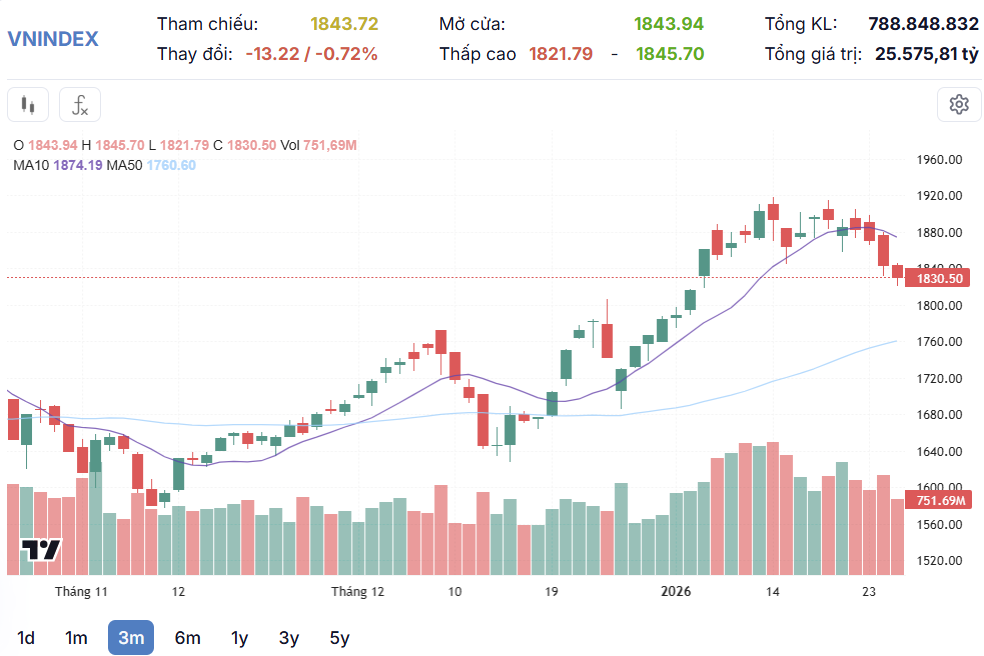984x656 pixels.
Task: Click the Tháng 12 label on time axis
Action: click(x=358, y=592)
